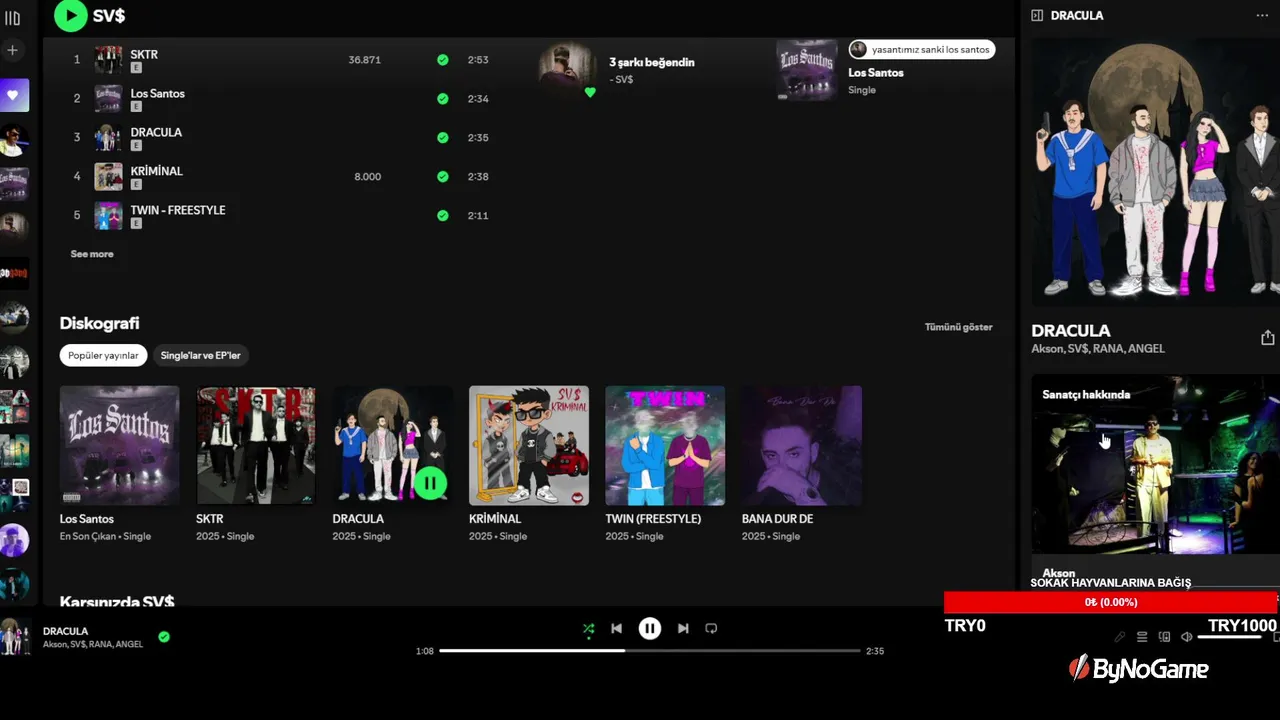Viewport: 1280px width, 720px height.
Task: Click the Tümünü göster link
Action: coord(958,327)
